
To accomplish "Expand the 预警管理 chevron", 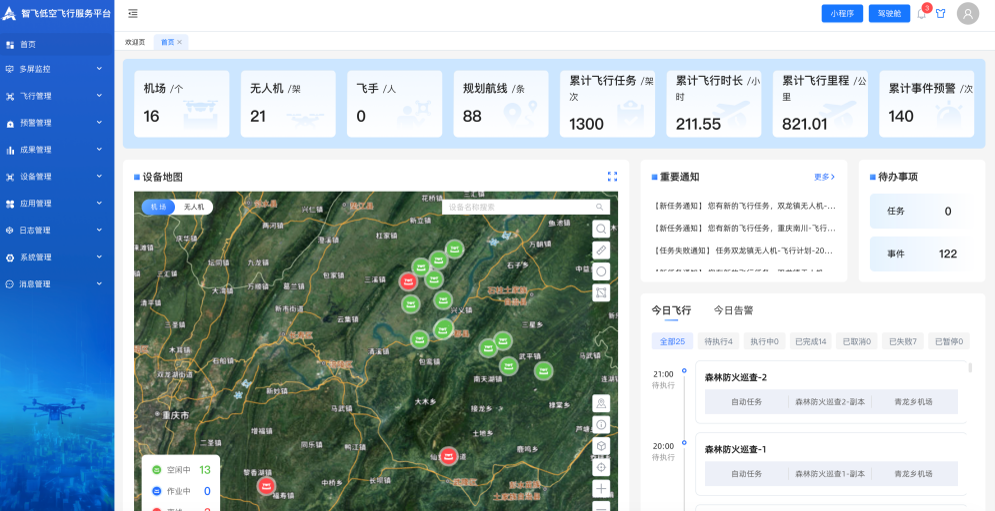I will (99, 123).
